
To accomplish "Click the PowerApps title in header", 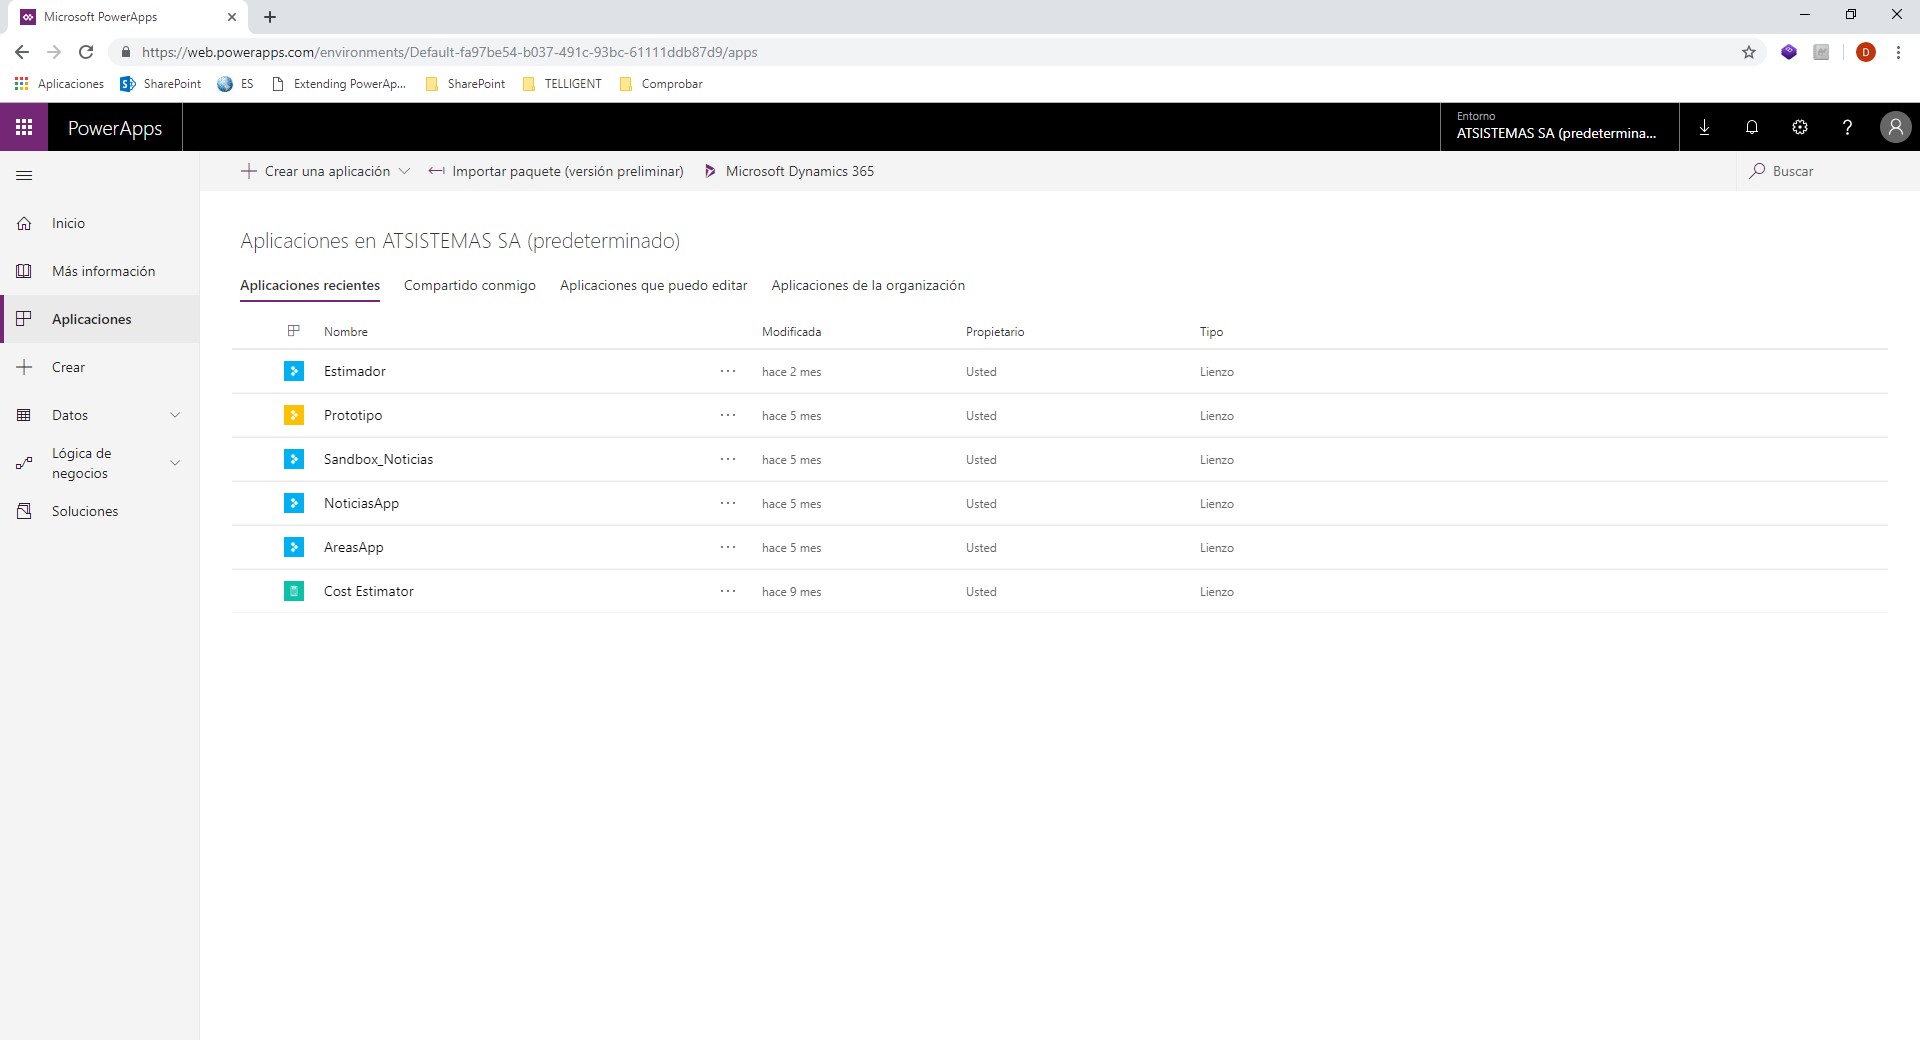I will [x=115, y=128].
